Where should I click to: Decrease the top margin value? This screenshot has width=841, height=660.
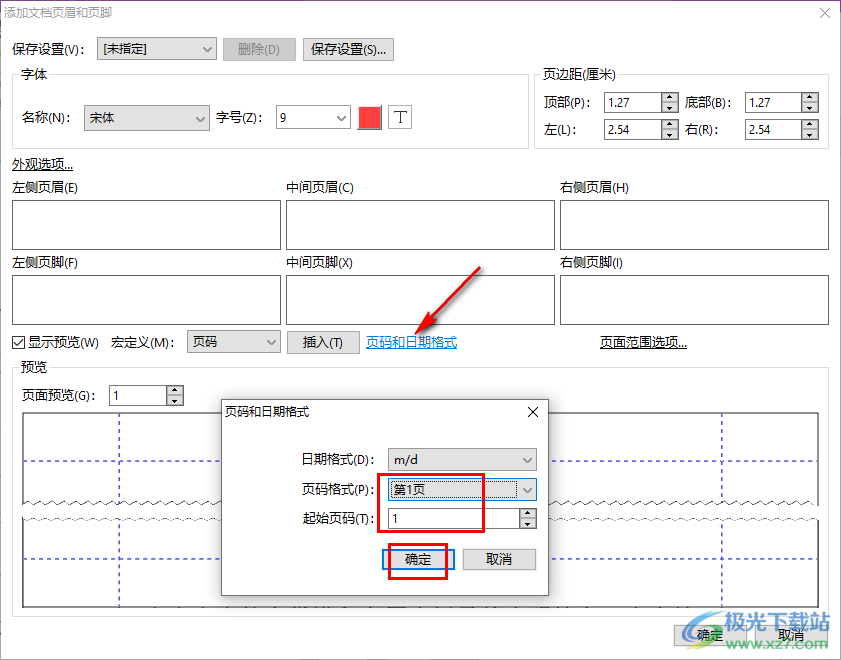point(669,107)
